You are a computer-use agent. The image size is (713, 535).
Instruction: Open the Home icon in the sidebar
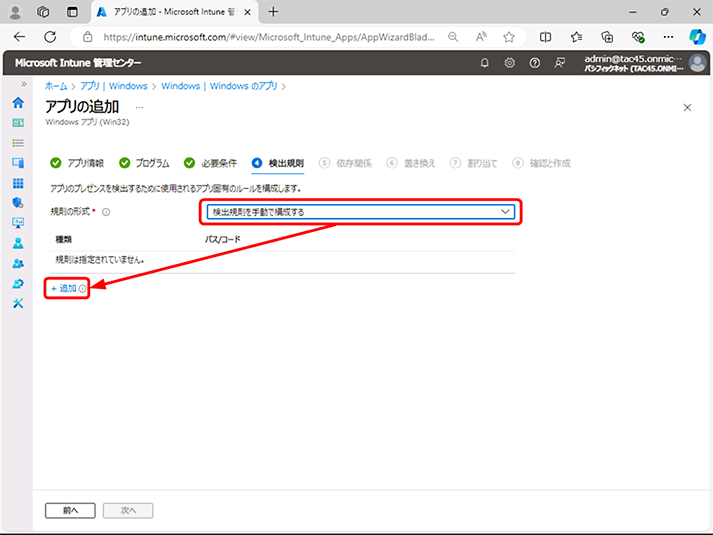click(18, 103)
